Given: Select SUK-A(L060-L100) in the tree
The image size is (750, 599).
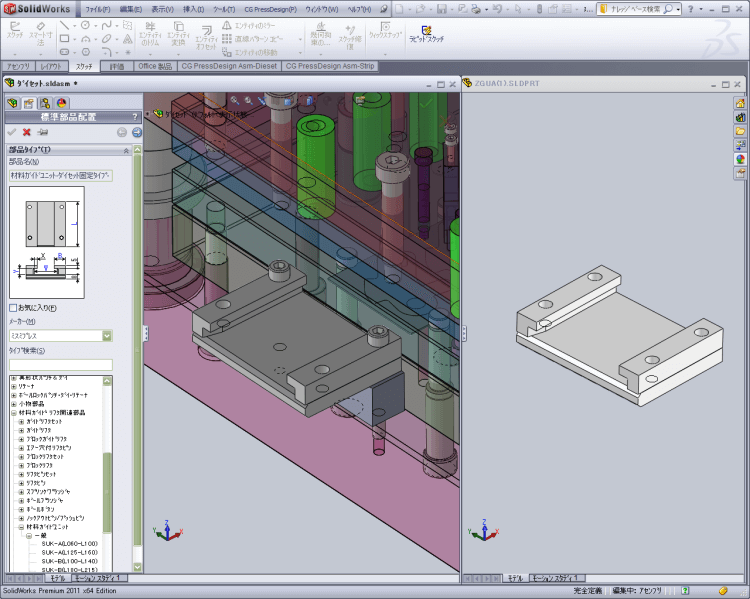Looking at the screenshot, I should [x=69, y=544].
